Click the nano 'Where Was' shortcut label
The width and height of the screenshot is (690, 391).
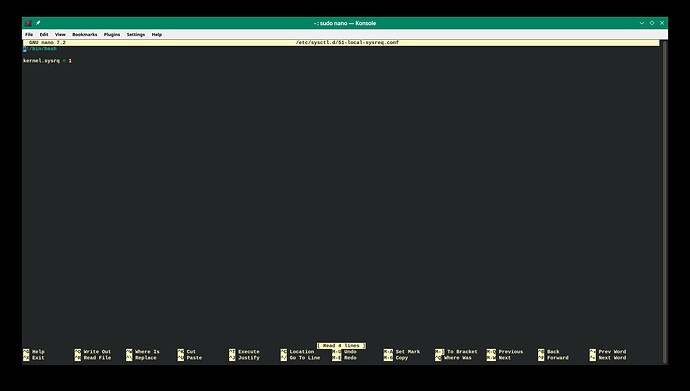point(458,358)
